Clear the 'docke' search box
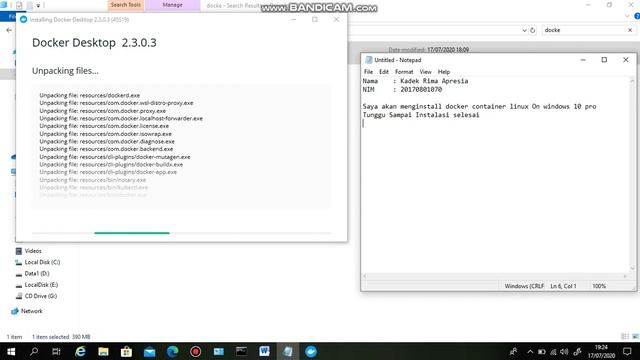This screenshot has height=360, width=640. point(630,30)
